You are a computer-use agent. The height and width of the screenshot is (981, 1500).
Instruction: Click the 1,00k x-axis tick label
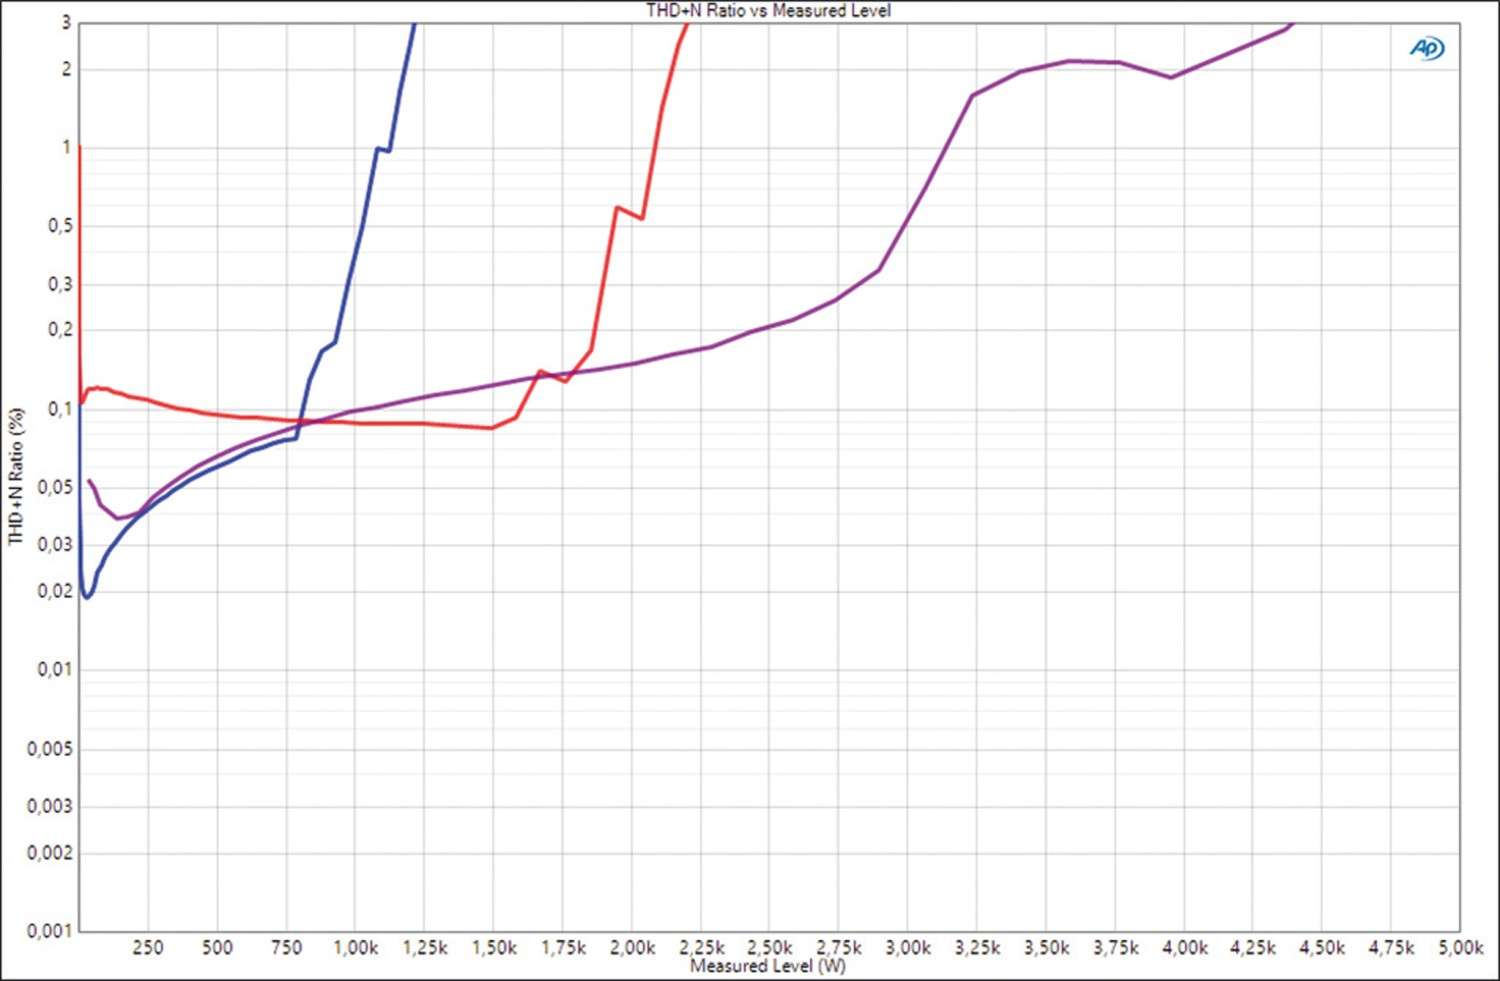tap(355, 947)
